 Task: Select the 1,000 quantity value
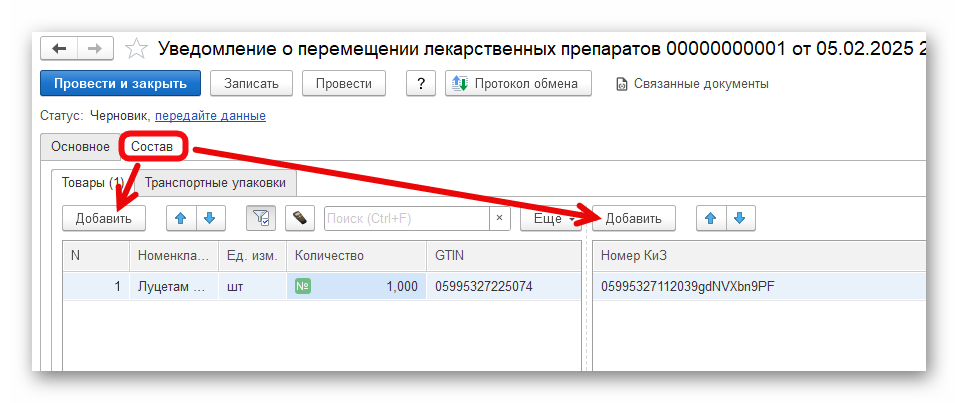(x=402, y=286)
